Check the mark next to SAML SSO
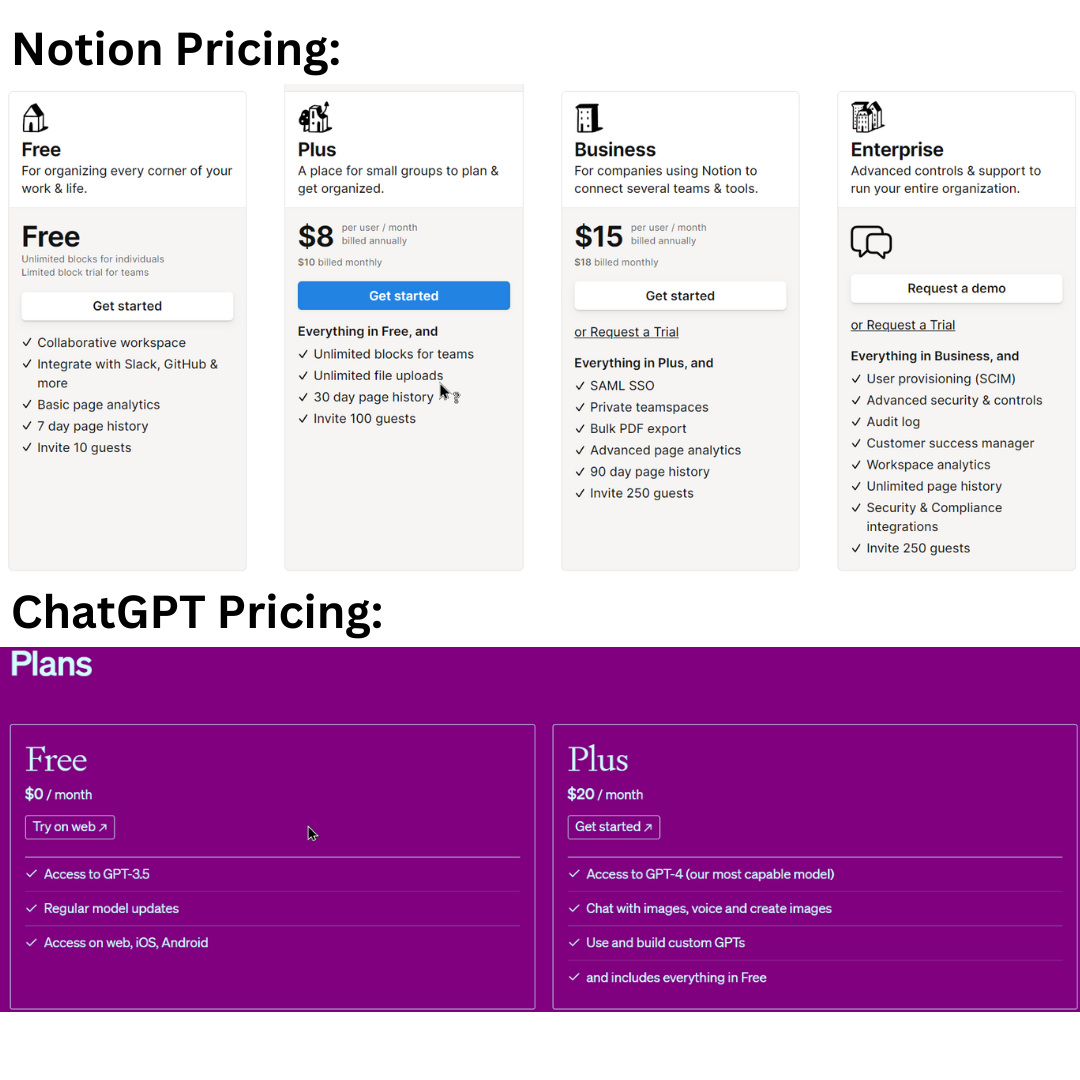The width and height of the screenshot is (1080, 1080). tap(579, 385)
